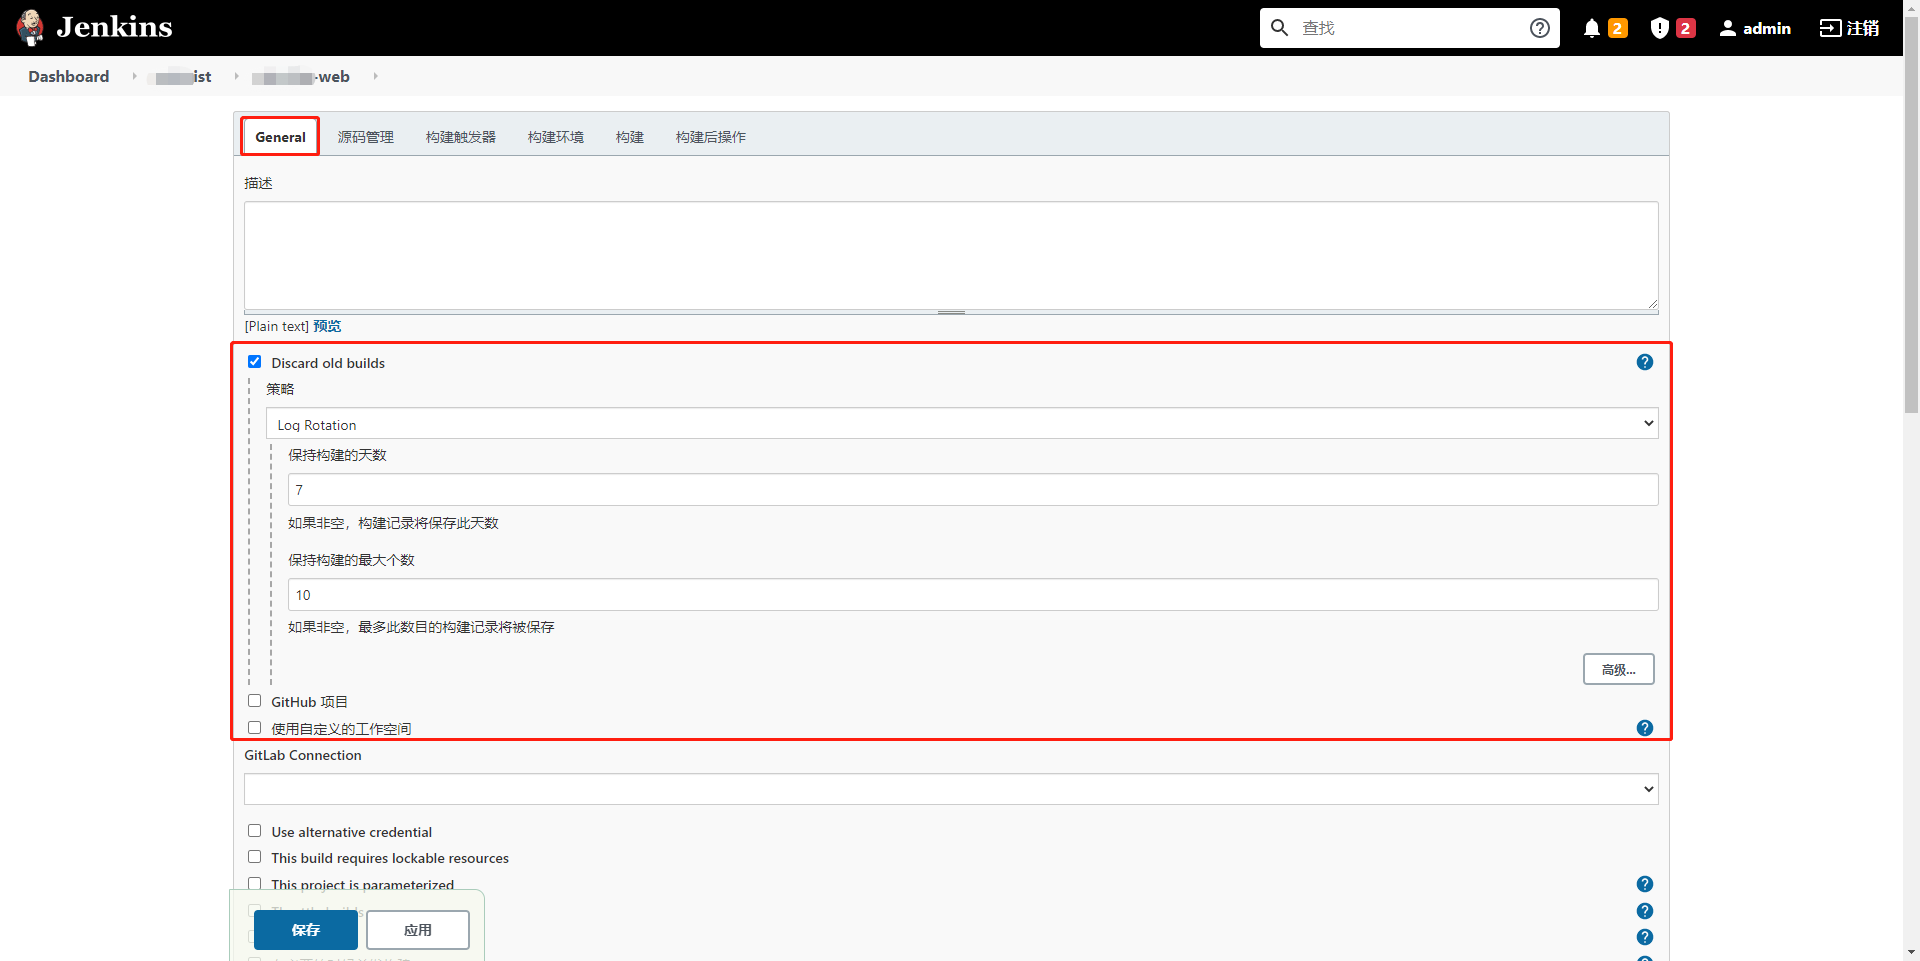Open help for custom workspace option
Image resolution: width=1920 pixels, height=961 pixels.
(1645, 728)
